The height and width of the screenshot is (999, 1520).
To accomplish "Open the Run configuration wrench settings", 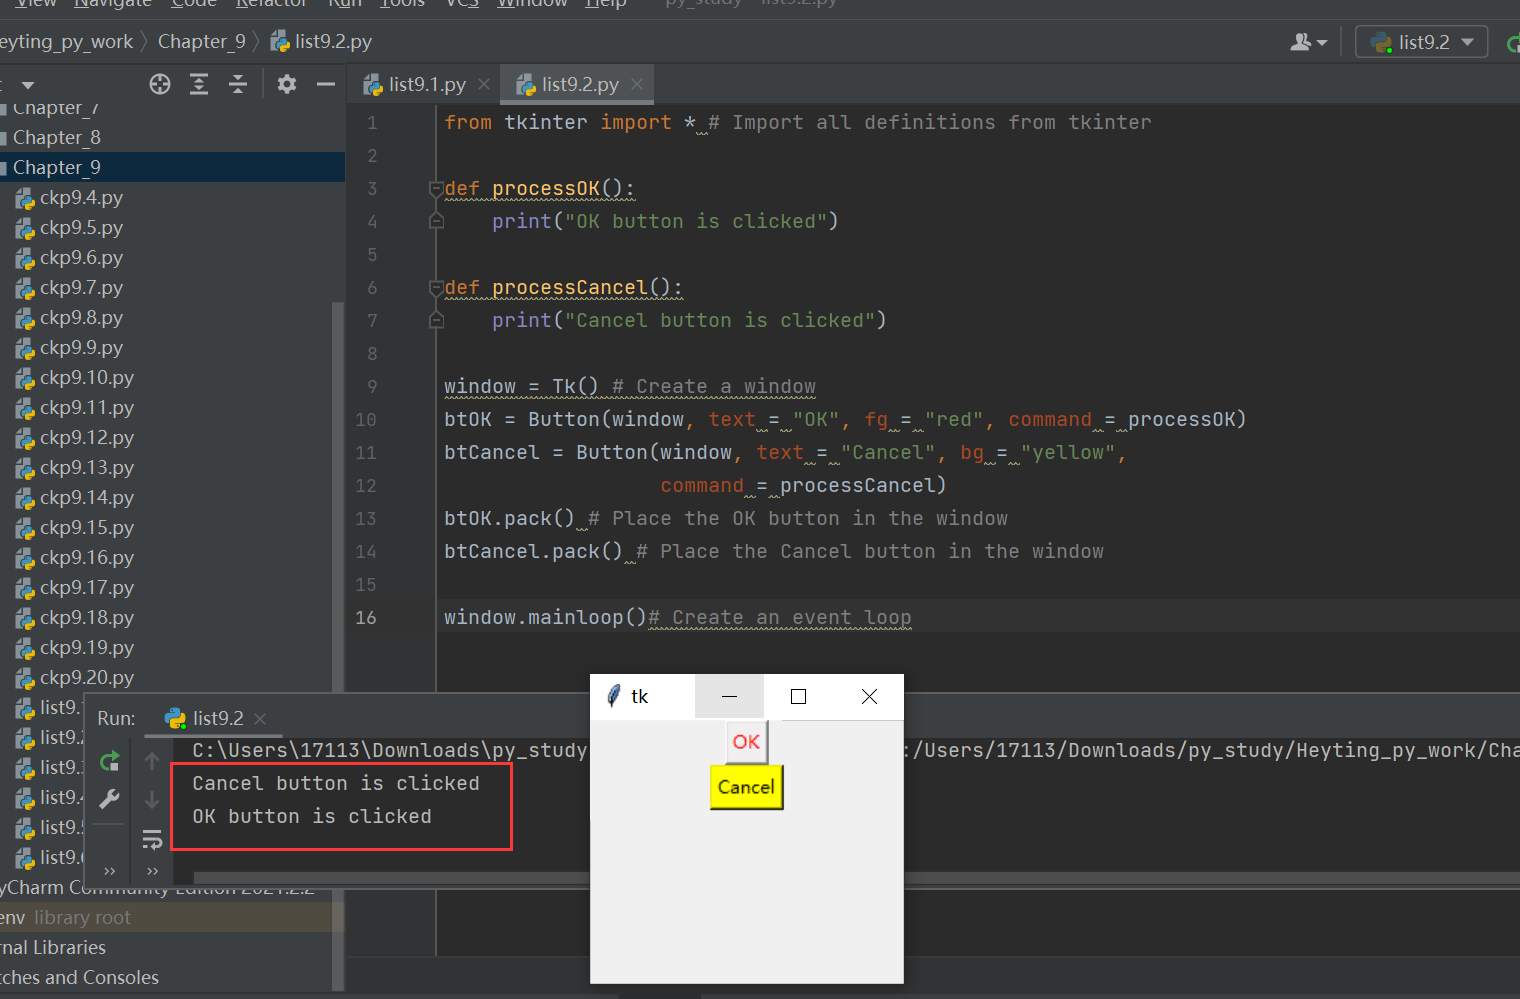I will (x=109, y=799).
